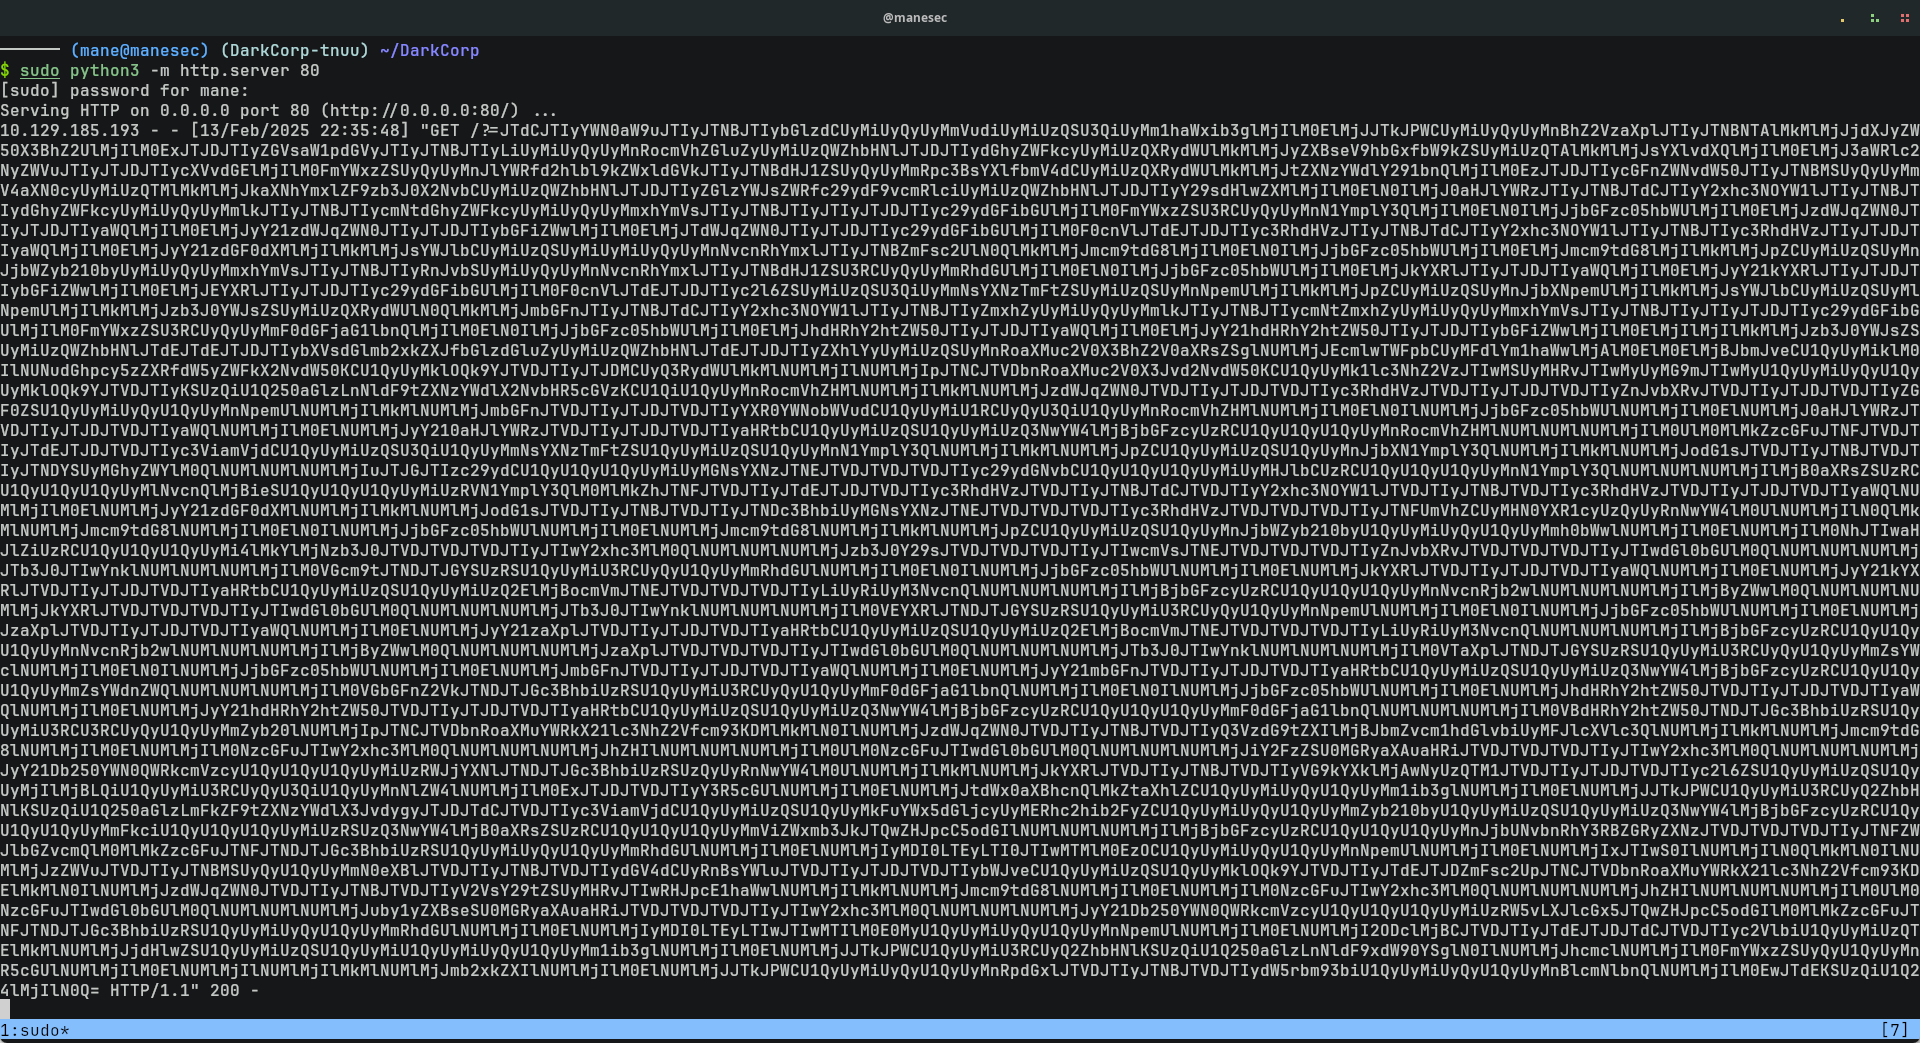Click the "GET request method text
This screenshot has width=1920, height=1043.
click(439, 131)
